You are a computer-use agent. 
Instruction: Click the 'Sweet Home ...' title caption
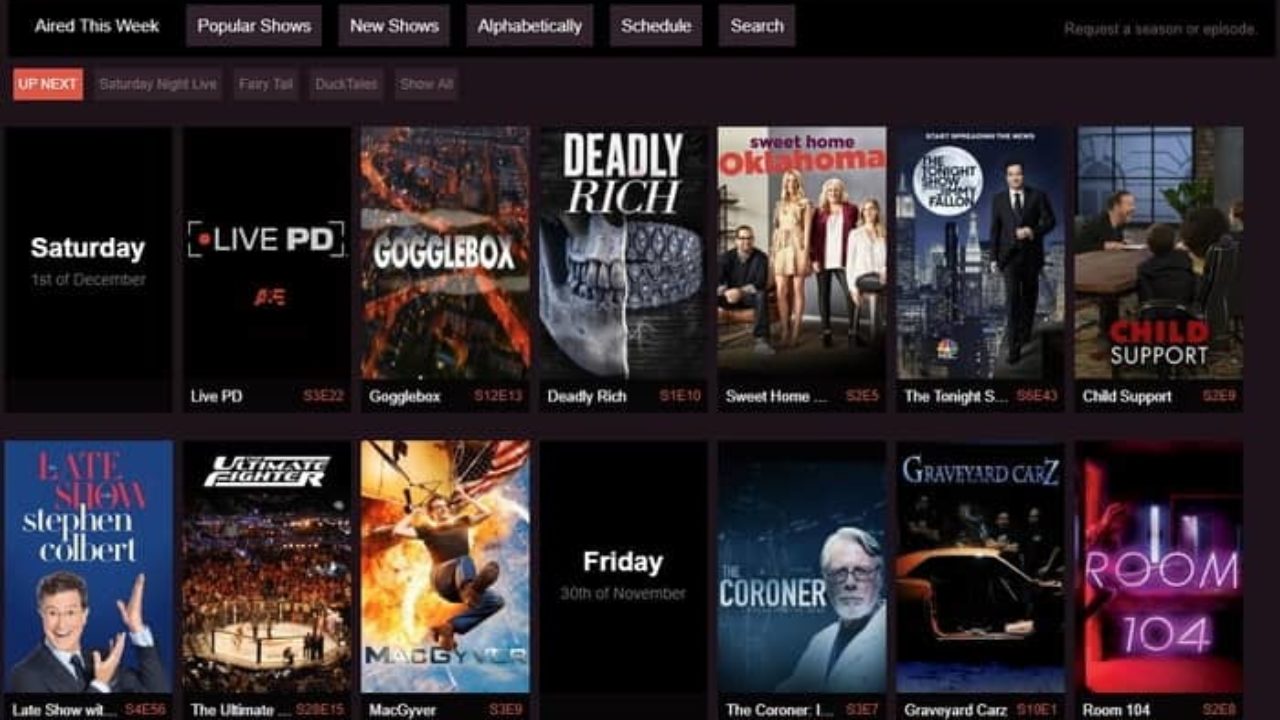pyautogui.click(x=777, y=396)
